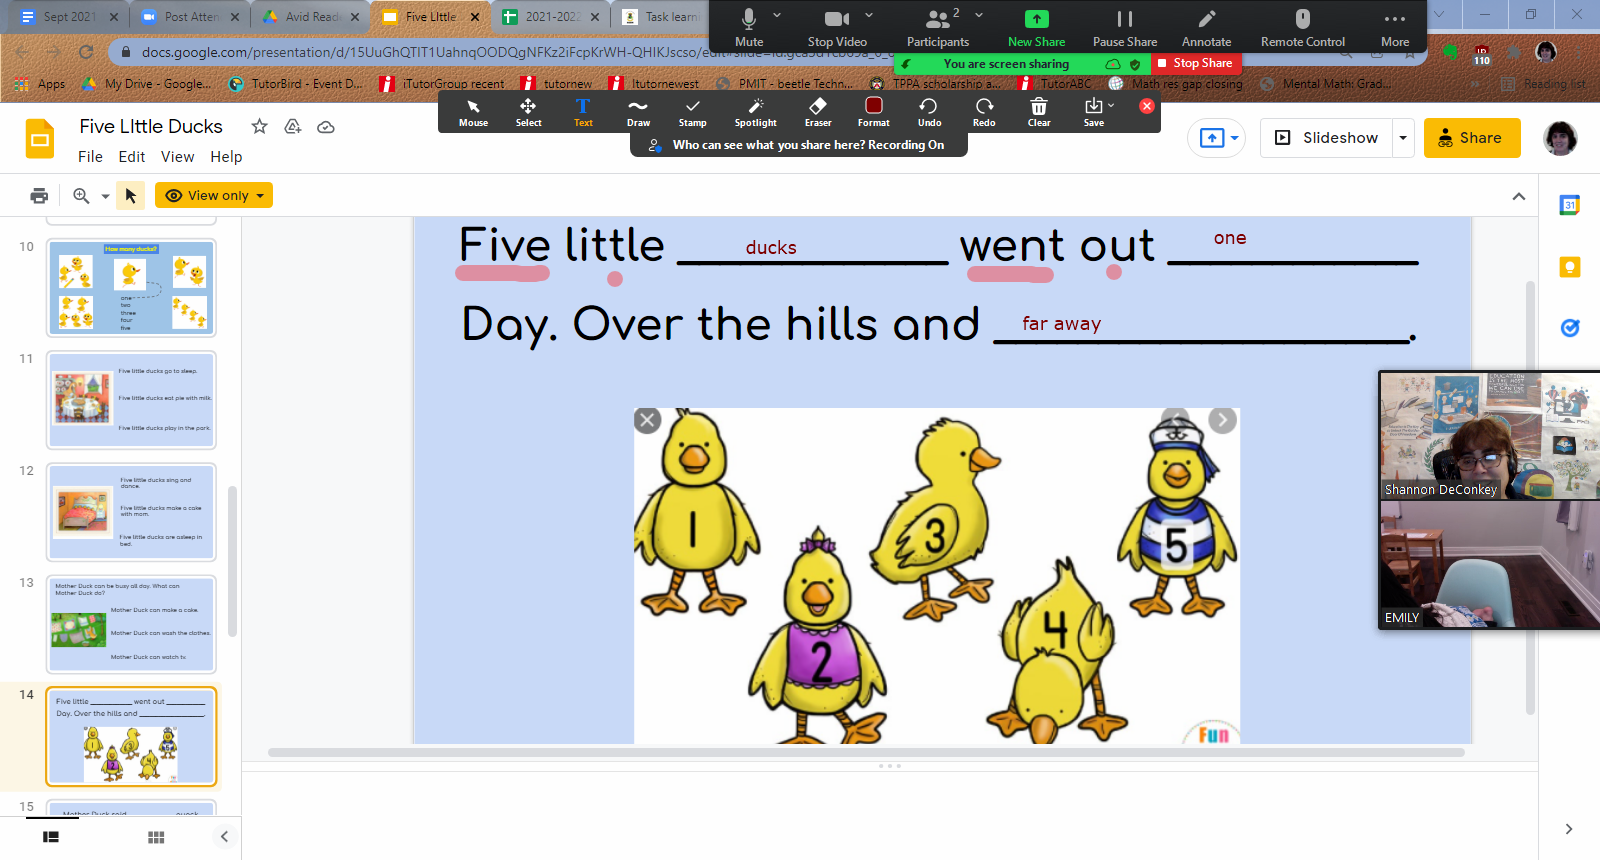This screenshot has width=1600, height=860.
Task: Collapse the menus with up chevron
Action: coord(1519,197)
